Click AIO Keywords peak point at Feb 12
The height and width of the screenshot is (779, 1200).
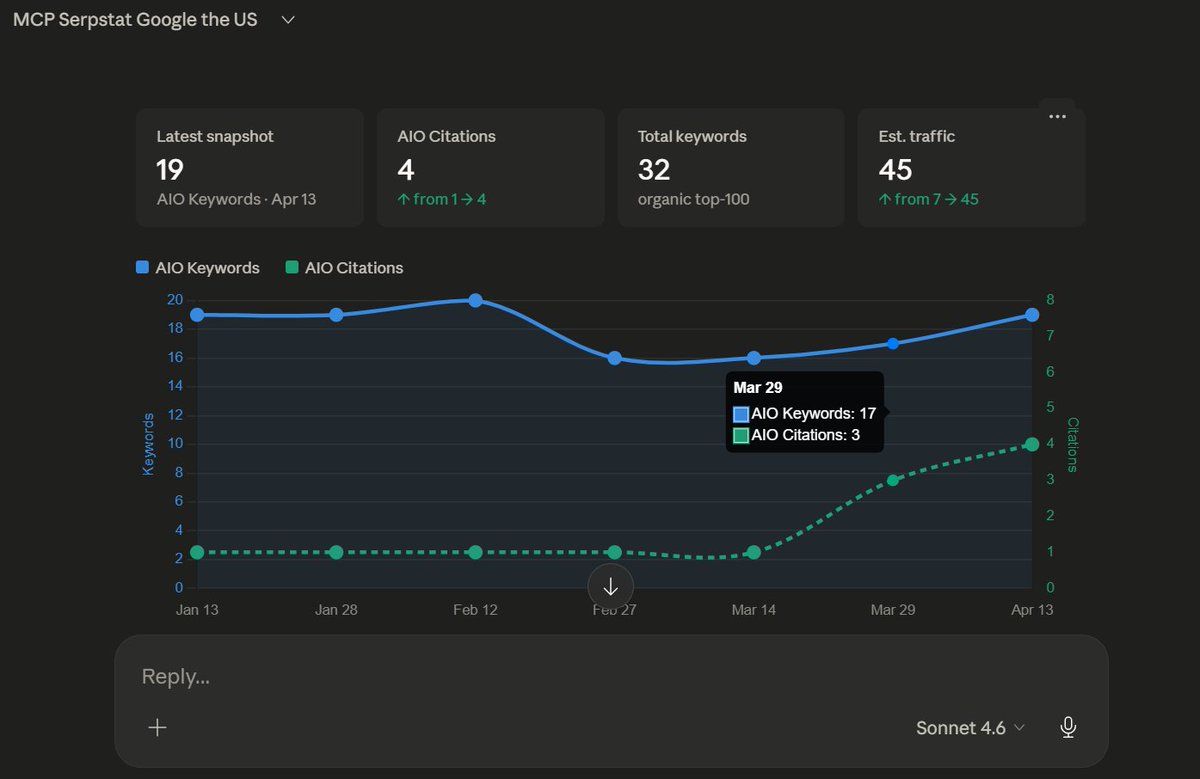475,301
